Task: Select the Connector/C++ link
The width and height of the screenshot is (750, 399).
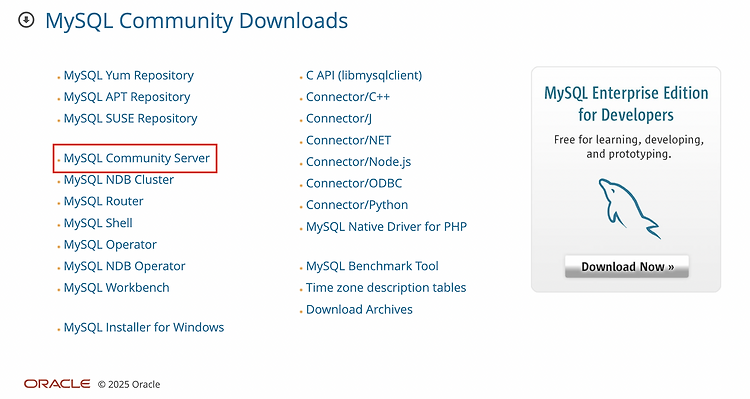Action: point(348,97)
